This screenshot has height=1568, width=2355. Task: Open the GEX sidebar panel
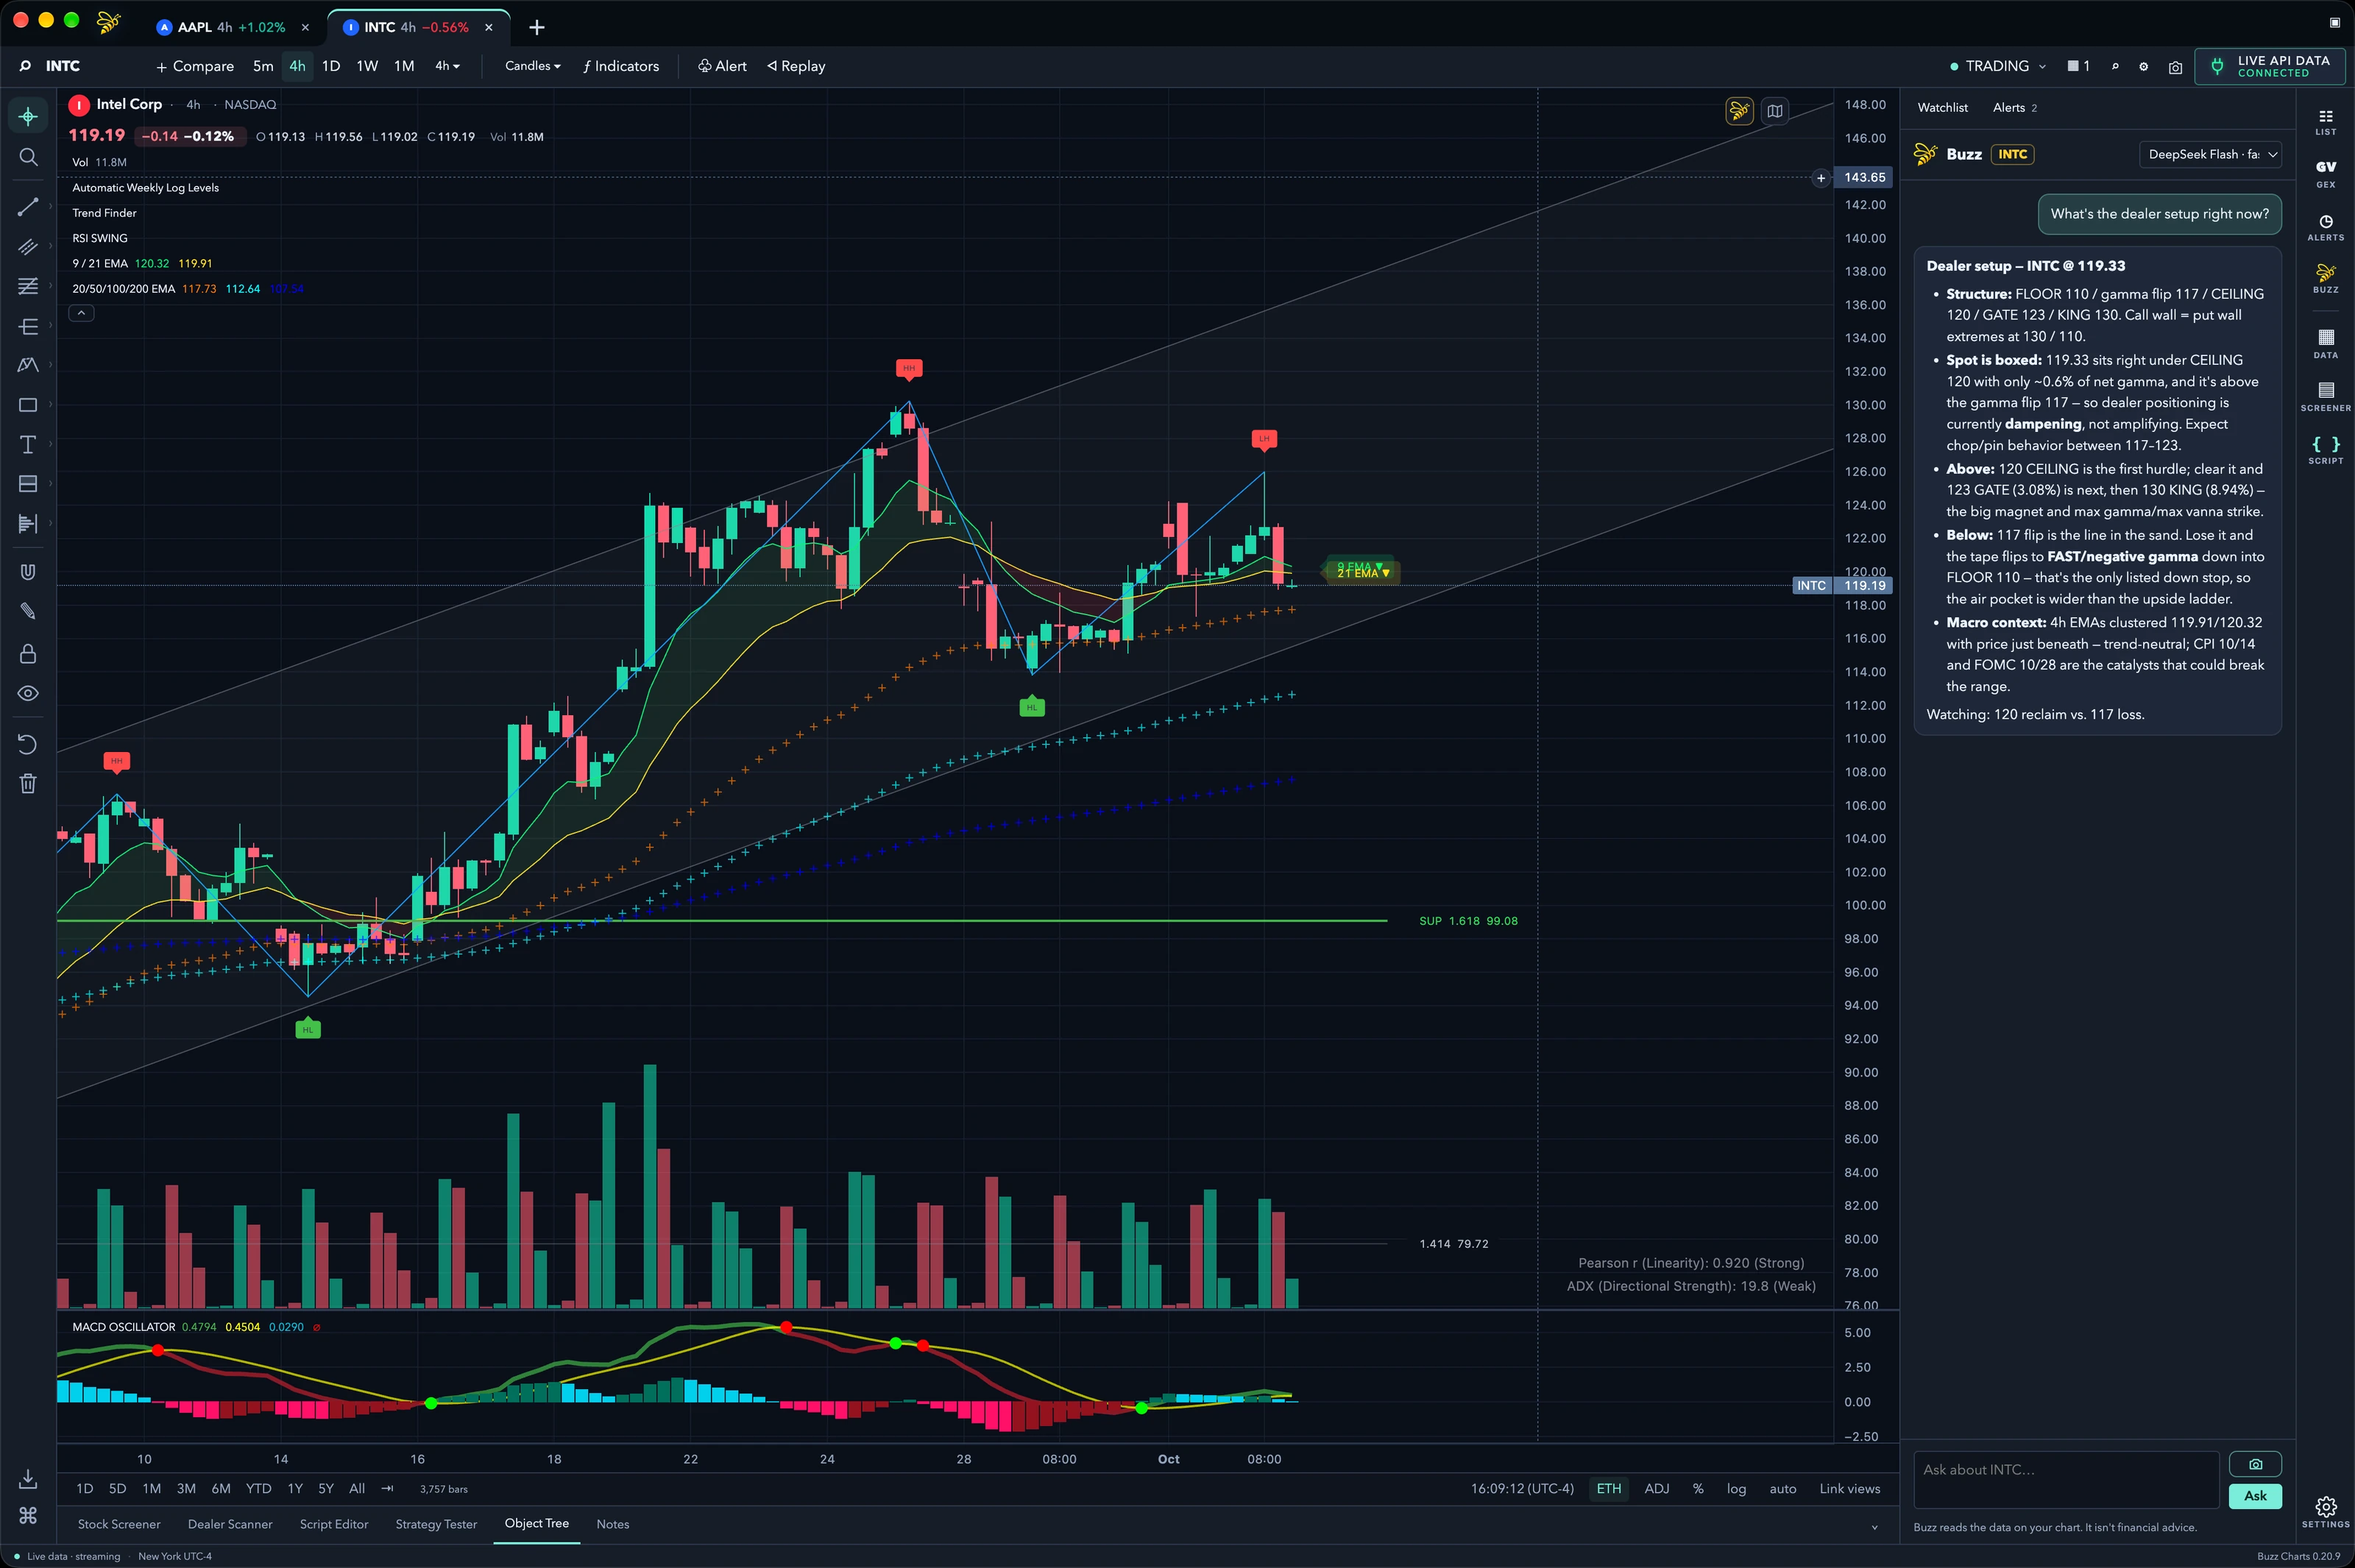coord(2326,174)
